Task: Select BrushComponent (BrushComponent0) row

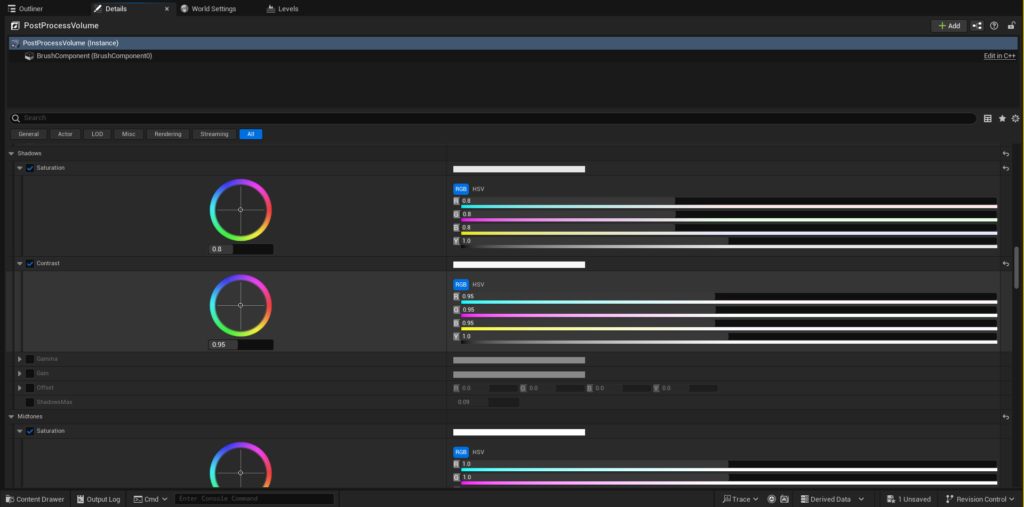Action: (513, 56)
